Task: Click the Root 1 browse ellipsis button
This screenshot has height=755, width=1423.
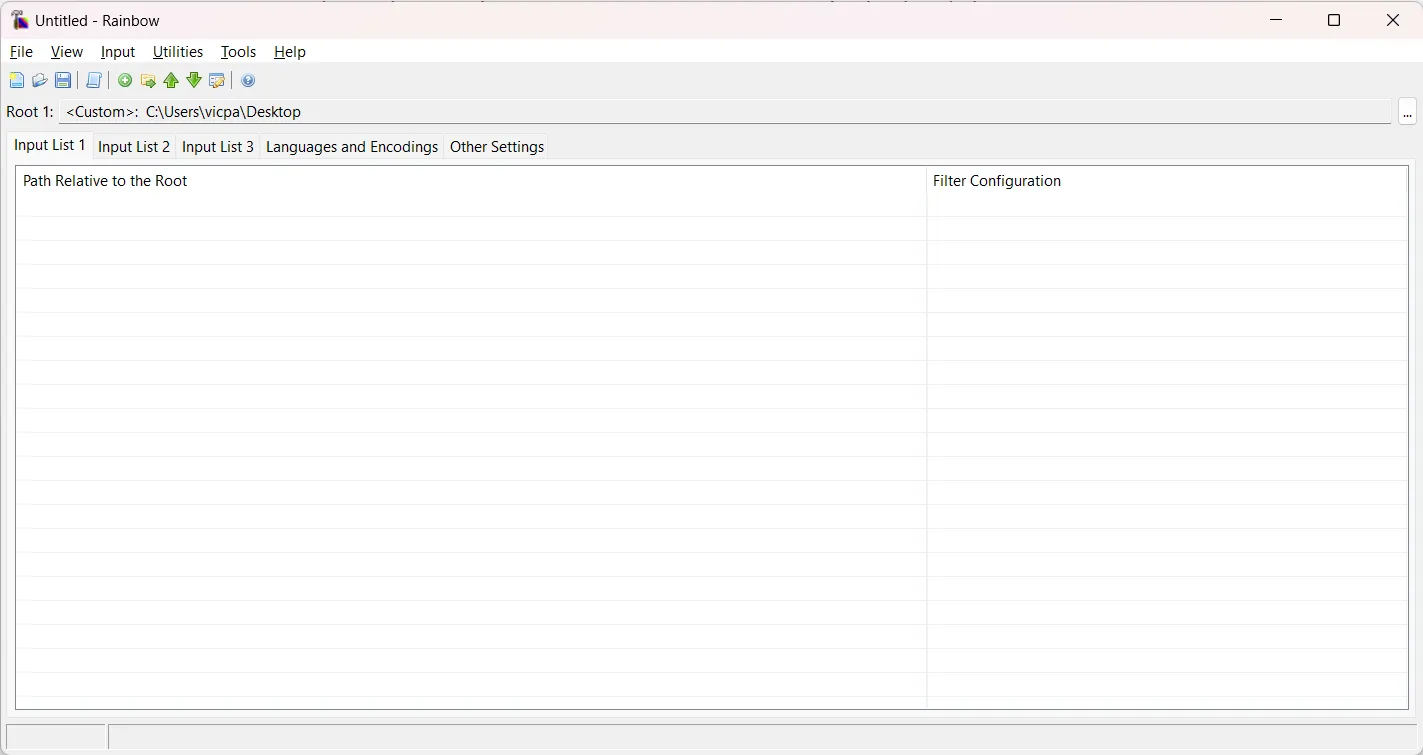Action: click(1407, 112)
